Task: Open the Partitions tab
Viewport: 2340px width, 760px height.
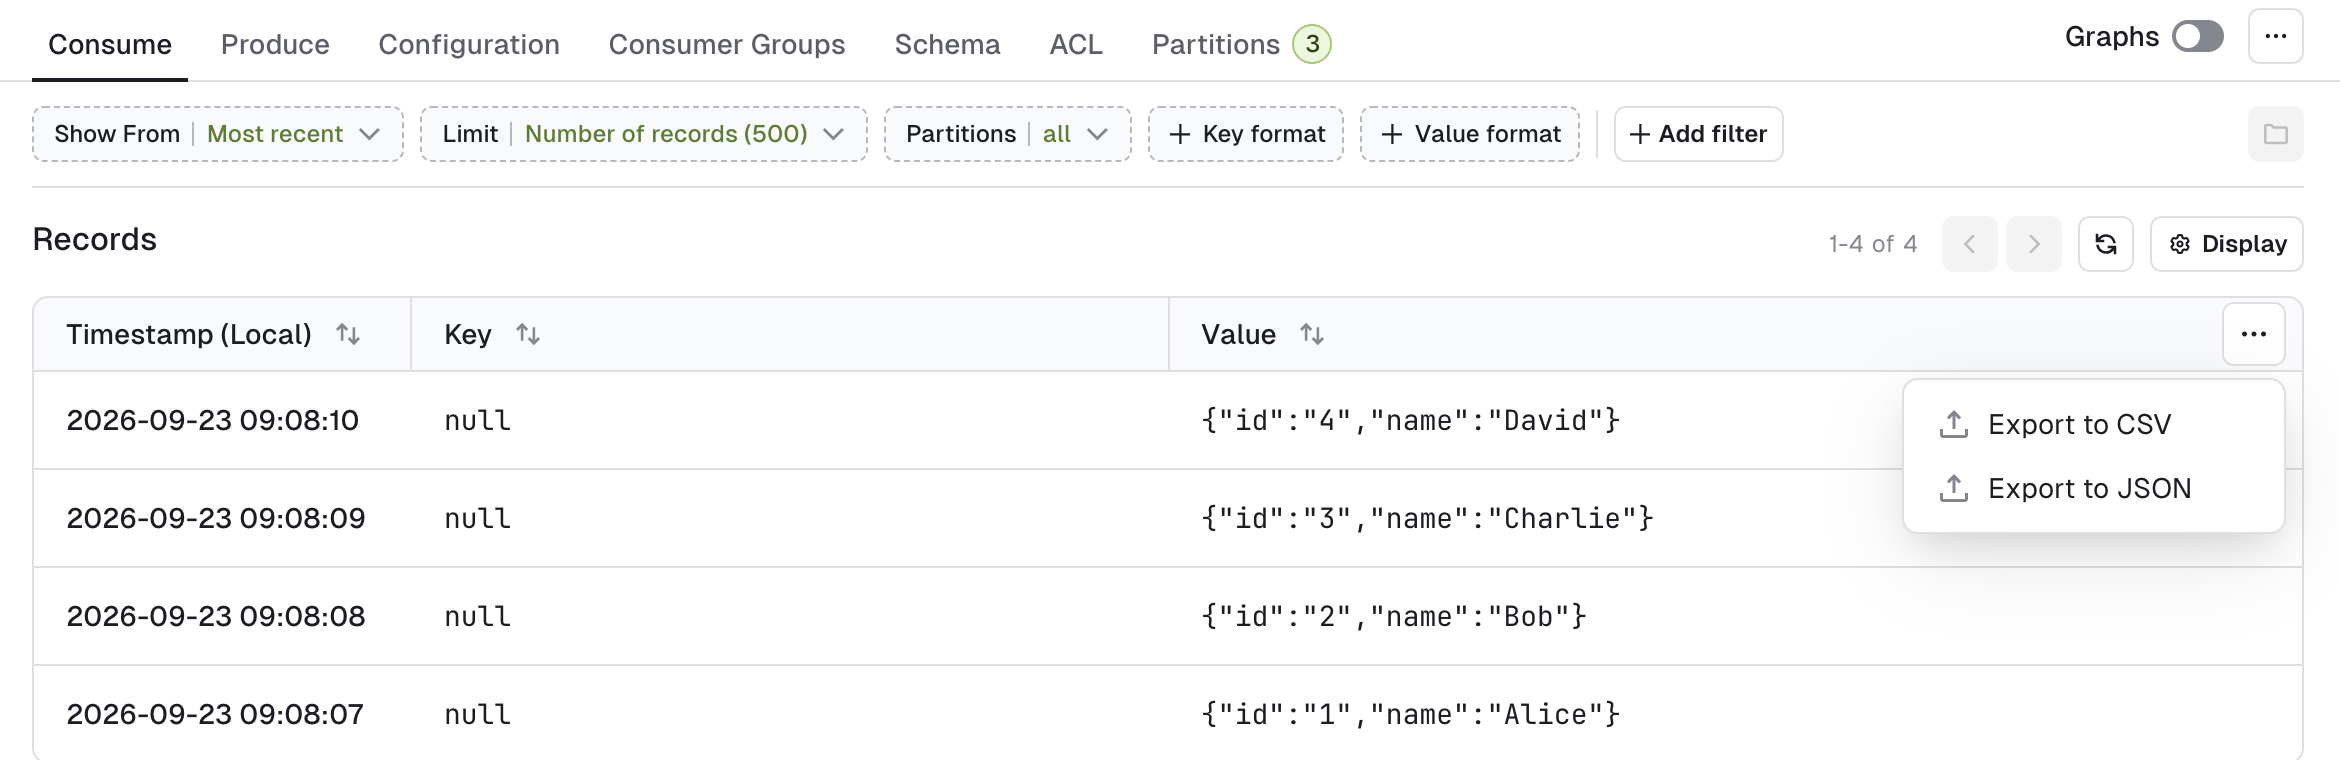Action: point(1241,44)
